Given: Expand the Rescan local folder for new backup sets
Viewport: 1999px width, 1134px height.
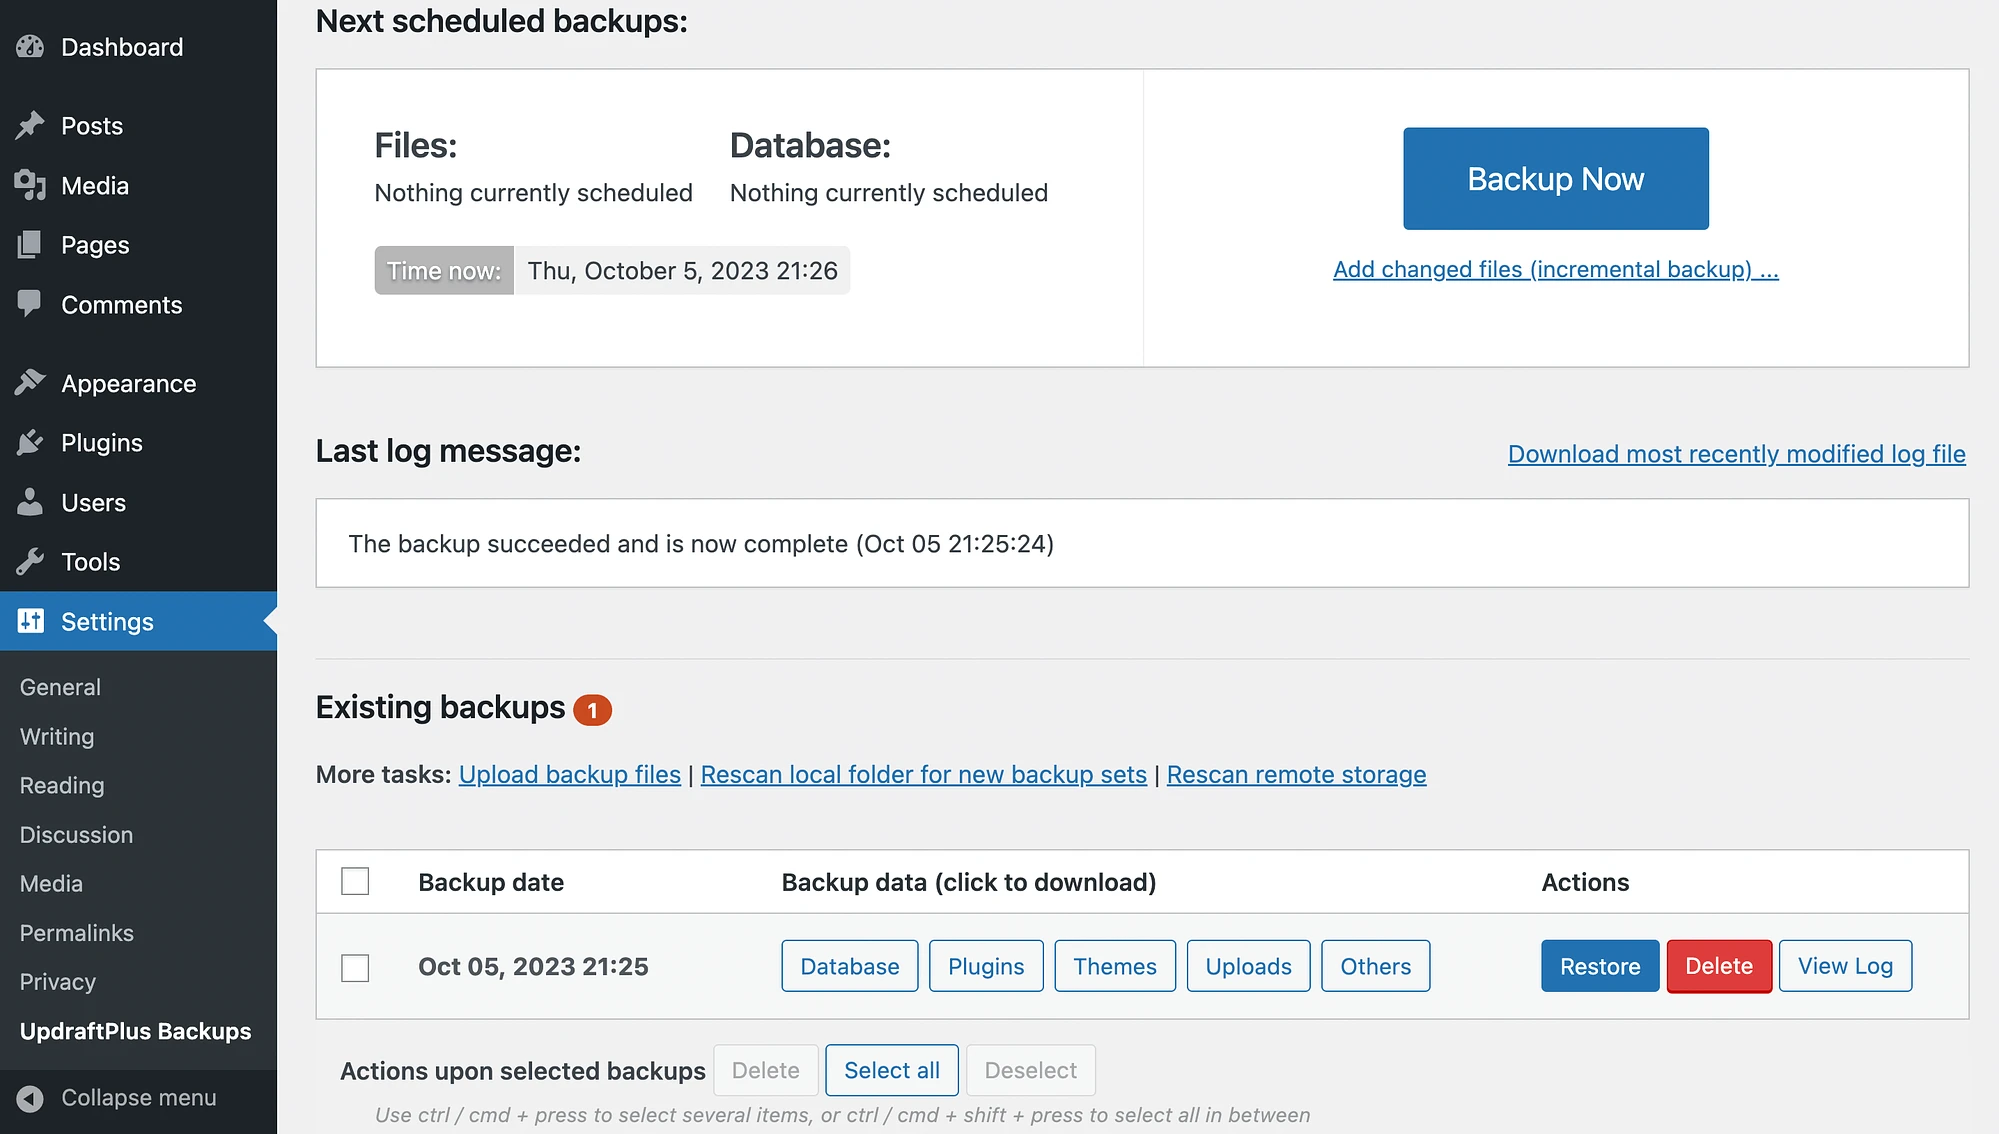Looking at the screenshot, I should tap(923, 773).
